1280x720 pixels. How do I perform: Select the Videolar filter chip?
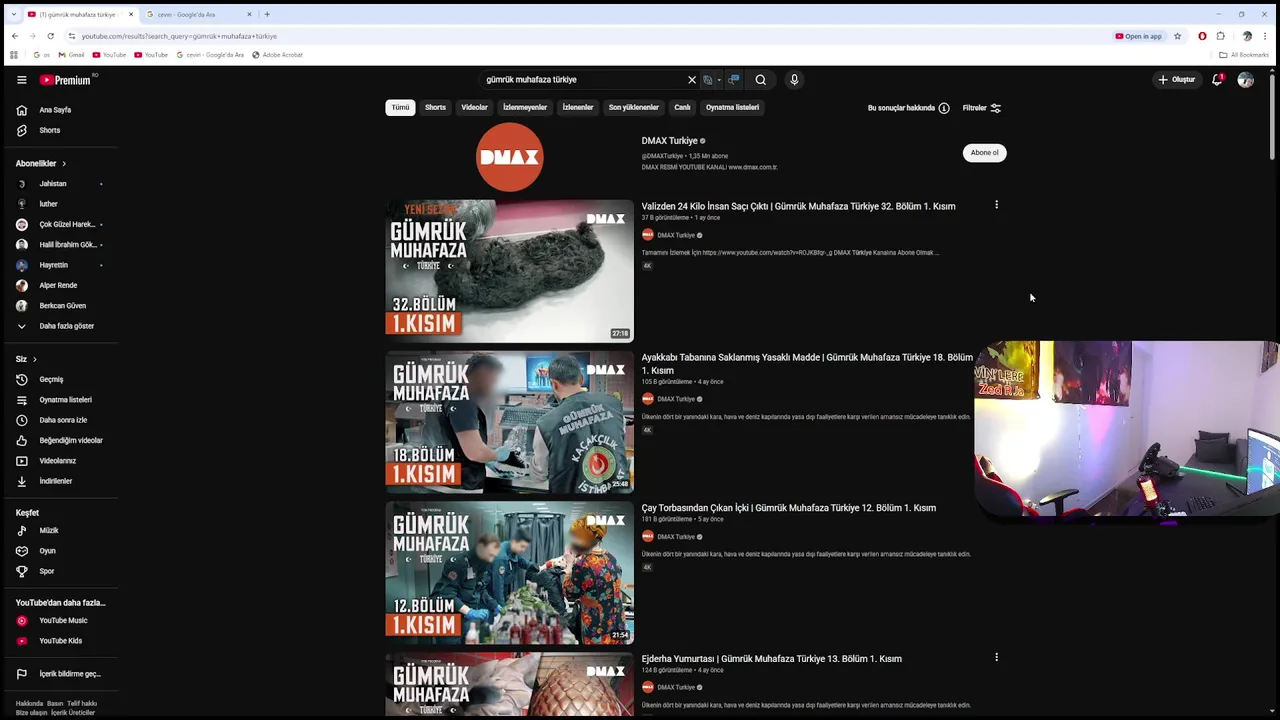pos(474,107)
